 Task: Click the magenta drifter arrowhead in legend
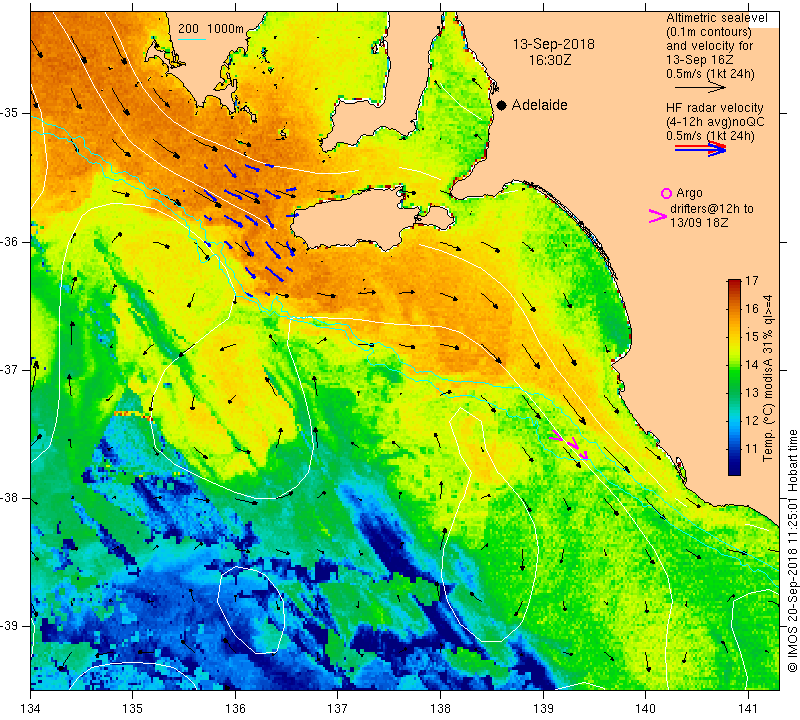click(x=658, y=216)
